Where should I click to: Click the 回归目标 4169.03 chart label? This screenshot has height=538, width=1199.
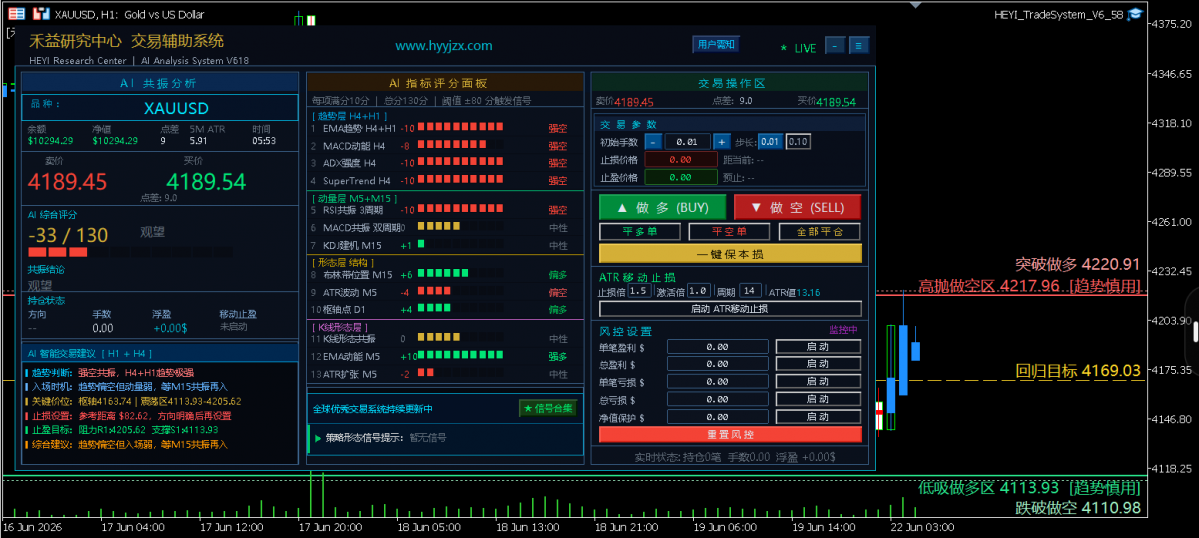pyautogui.click(x=1077, y=371)
